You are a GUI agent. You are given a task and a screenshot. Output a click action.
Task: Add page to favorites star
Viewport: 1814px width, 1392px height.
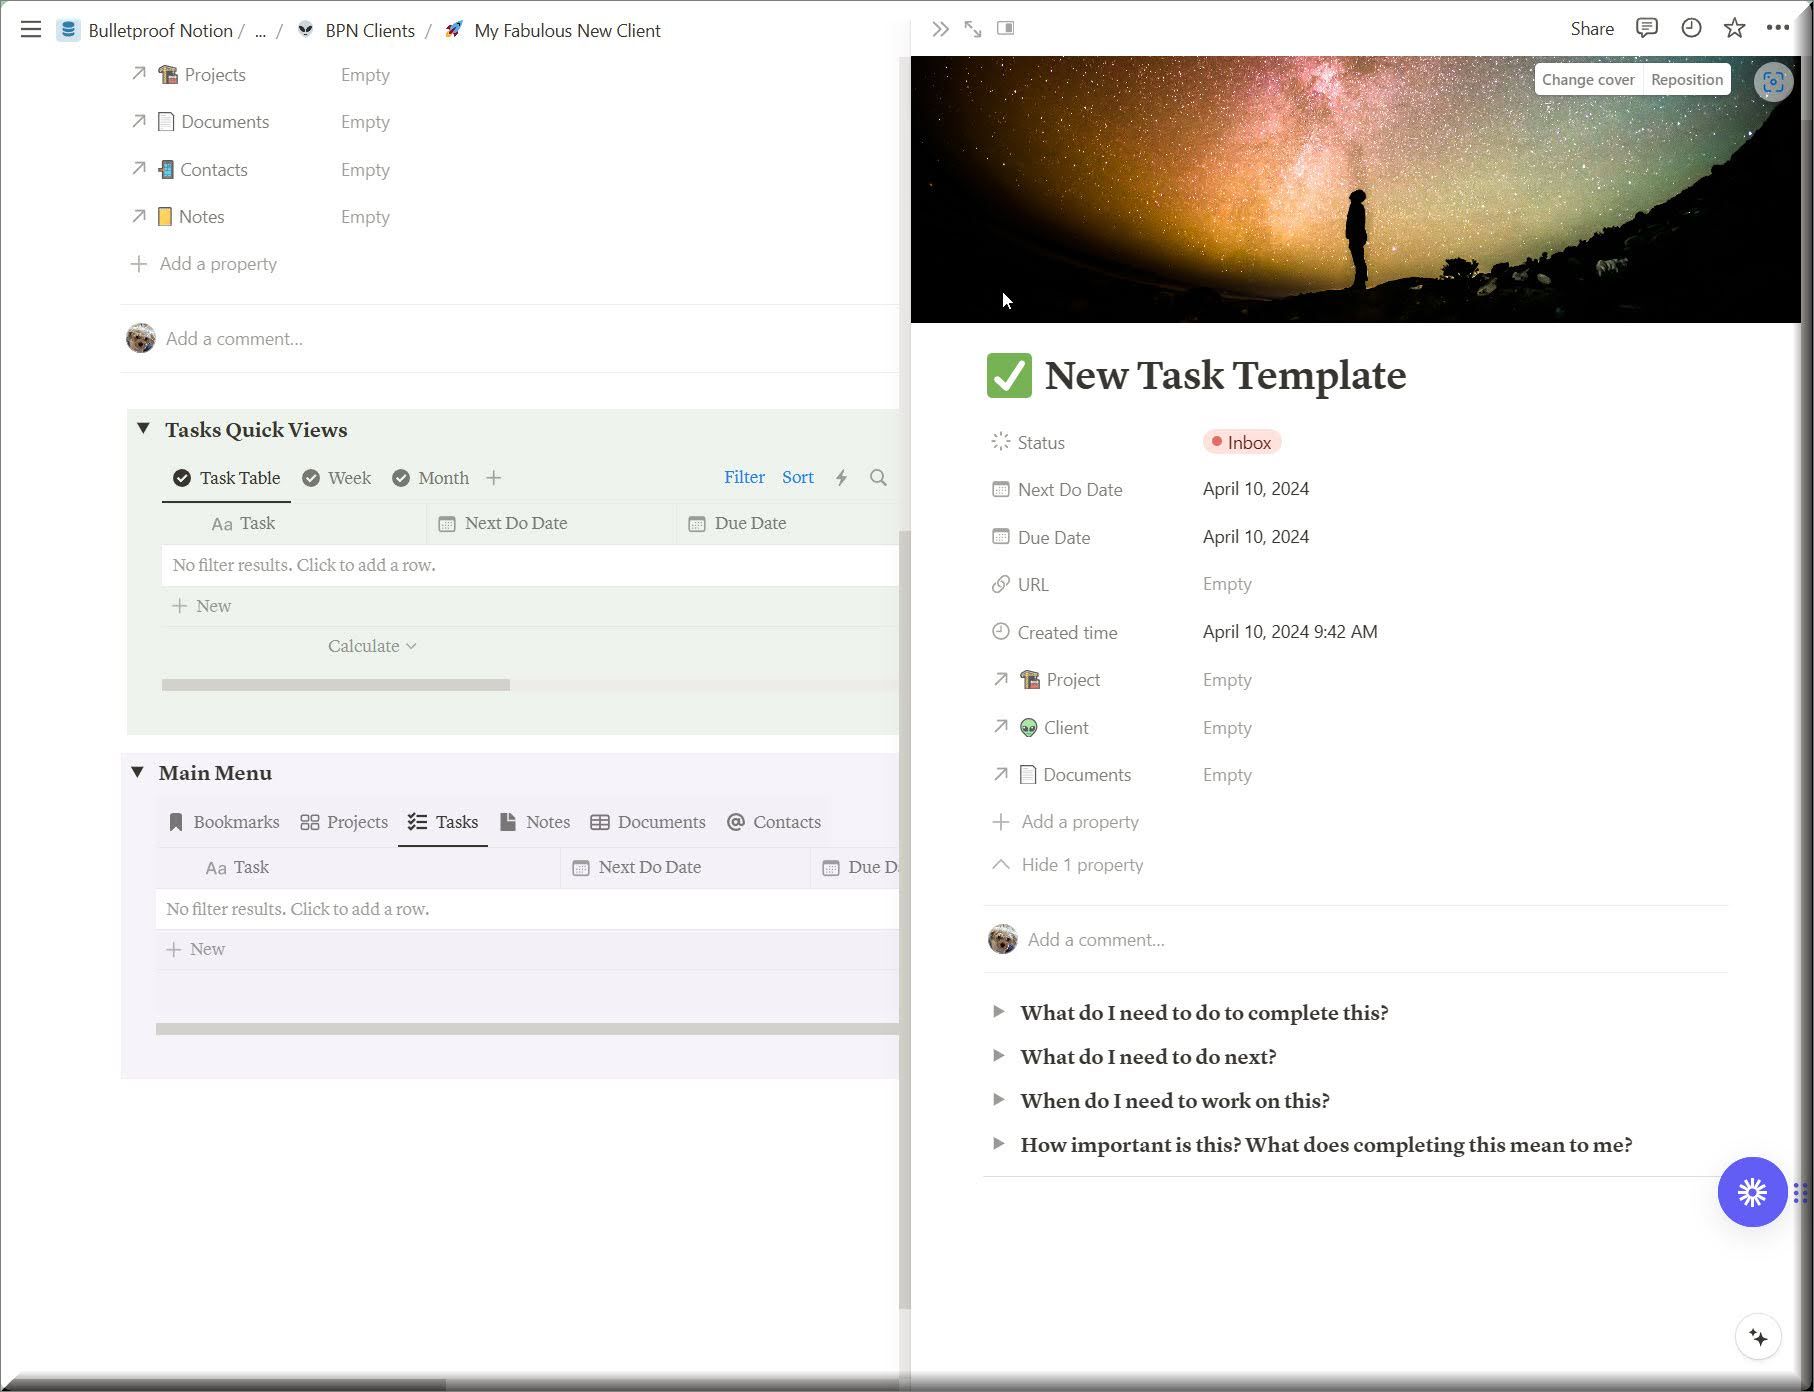coord(1735,29)
